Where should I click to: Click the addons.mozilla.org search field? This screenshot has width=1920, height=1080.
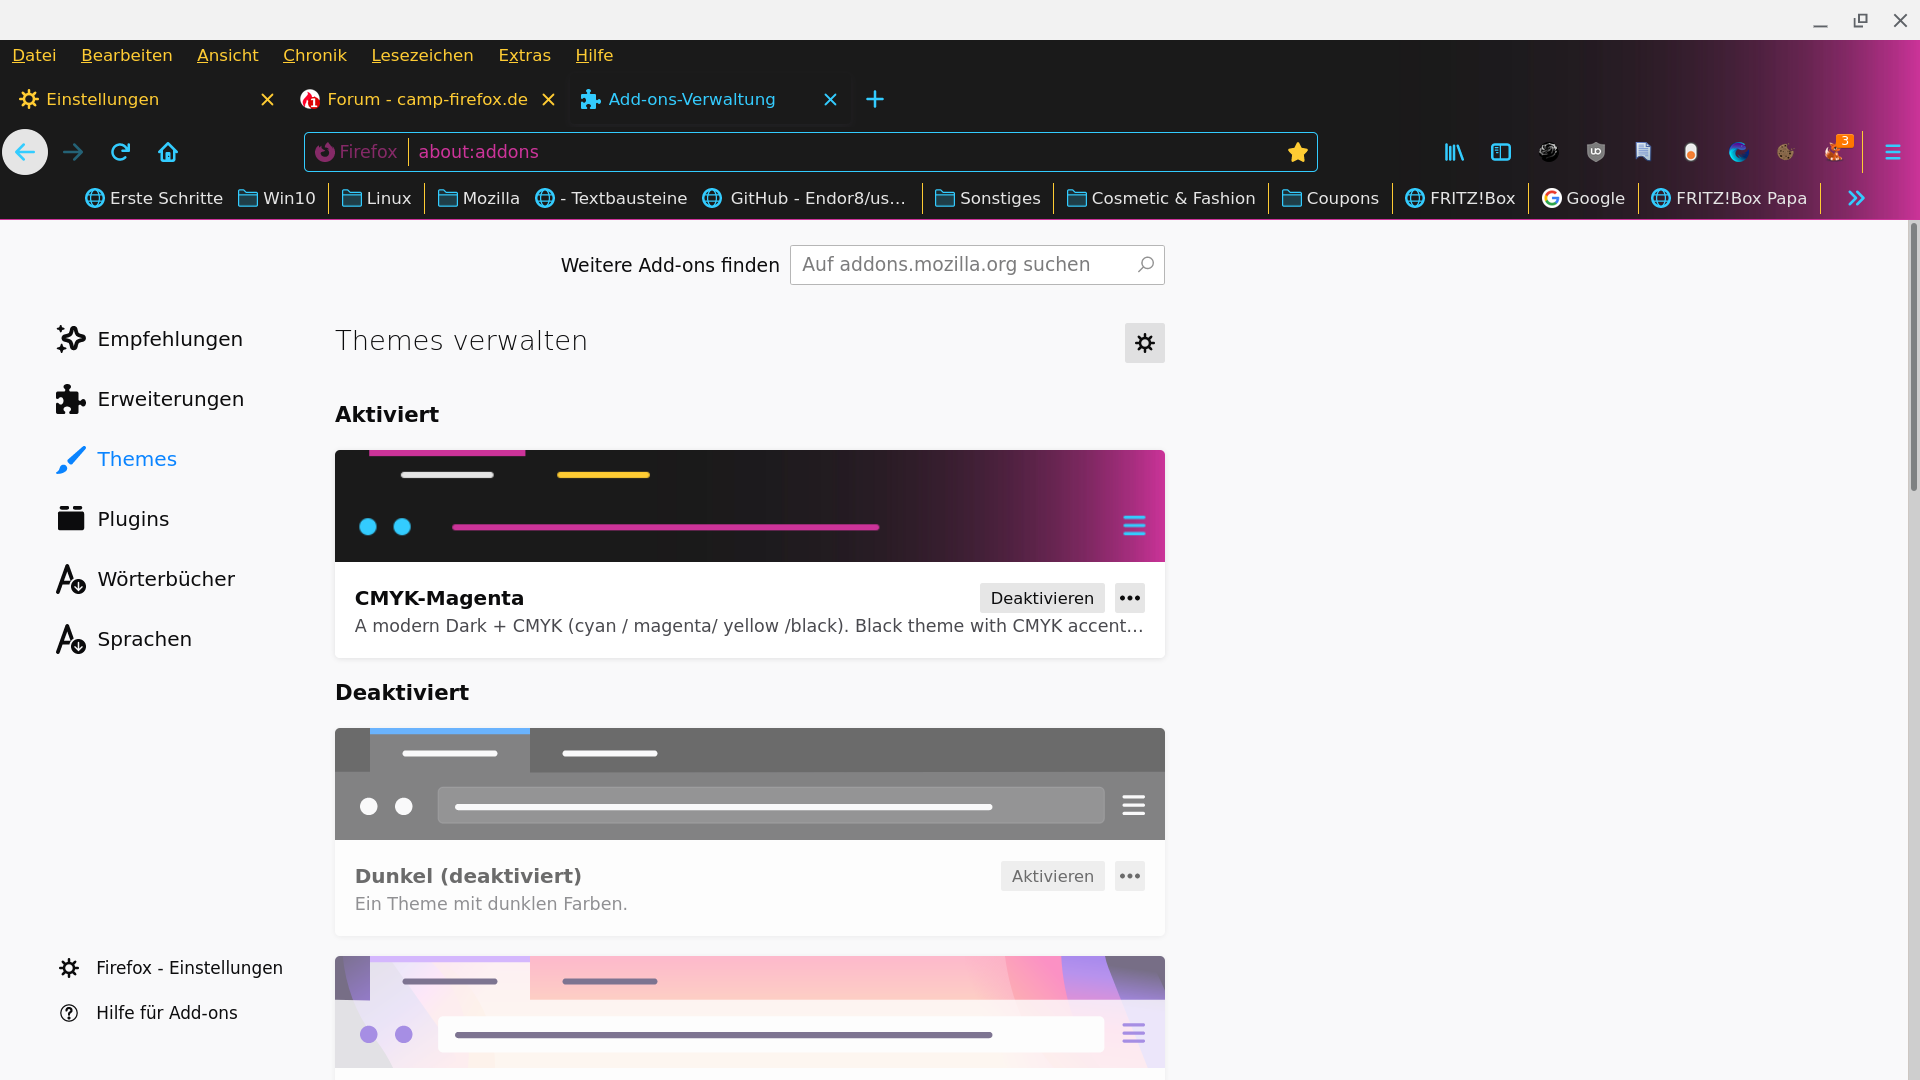click(965, 265)
